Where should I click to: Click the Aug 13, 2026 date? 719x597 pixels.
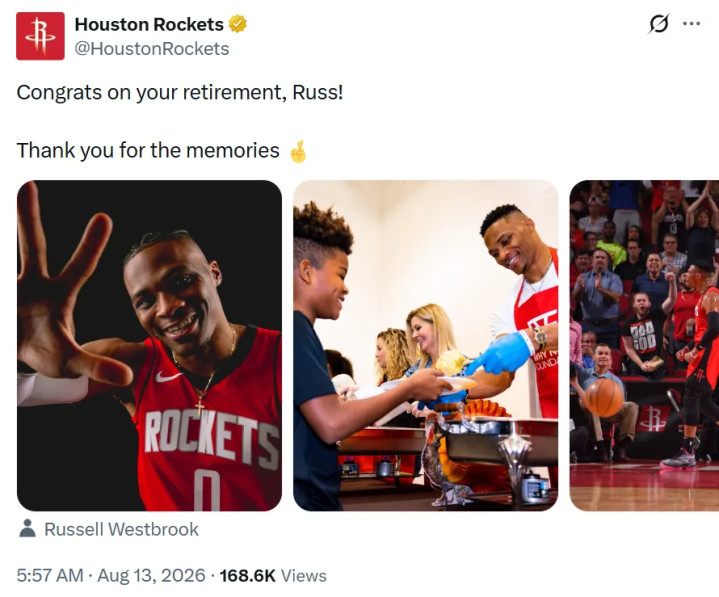click(151, 575)
